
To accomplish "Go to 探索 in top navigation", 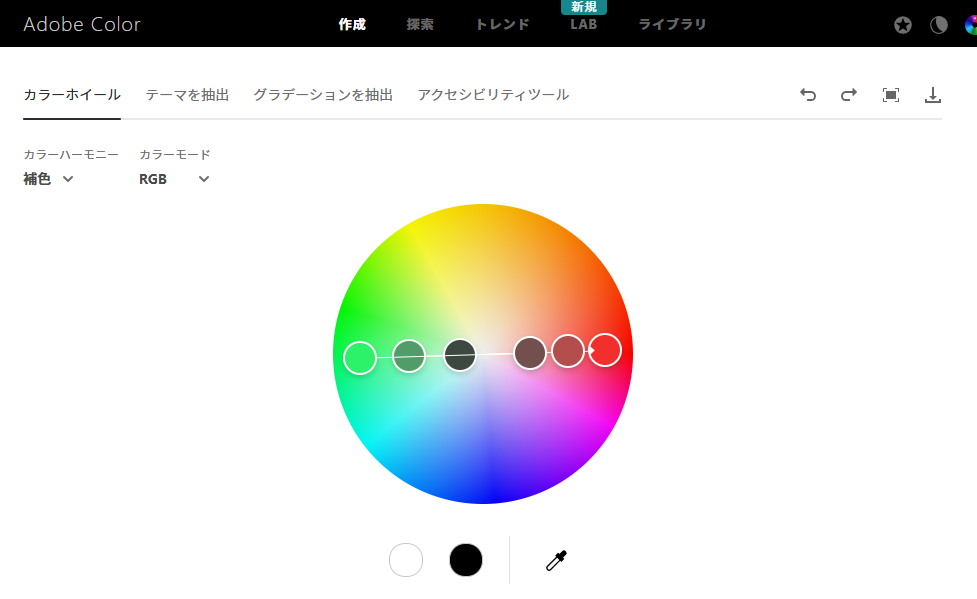I will pyautogui.click(x=420, y=24).
